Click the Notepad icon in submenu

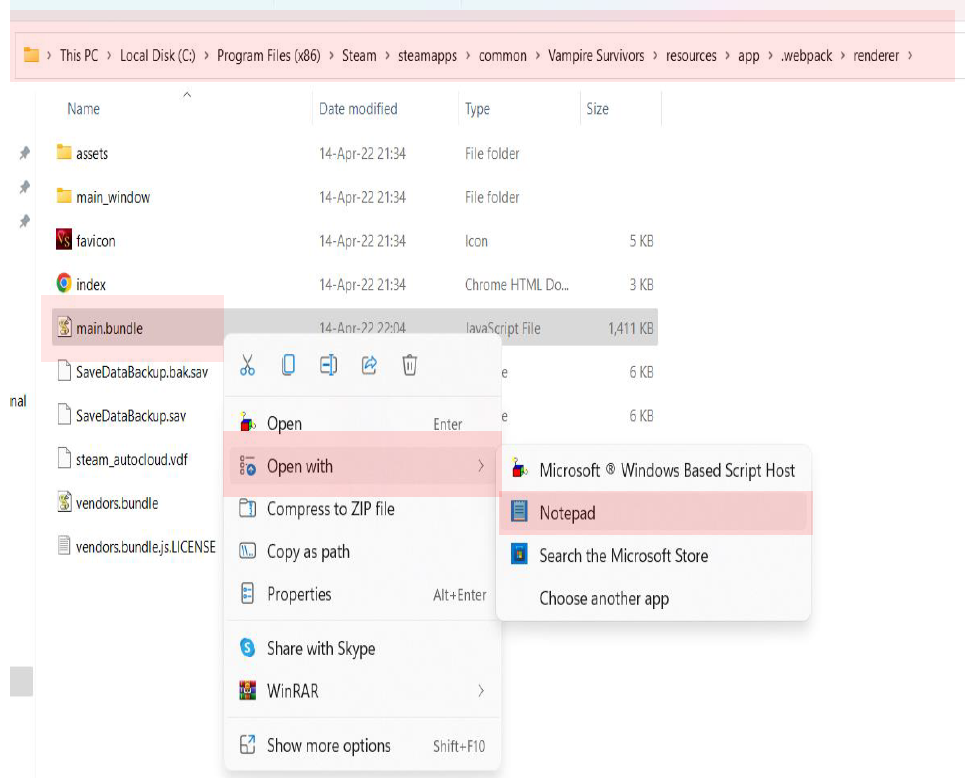coord(519,511)
